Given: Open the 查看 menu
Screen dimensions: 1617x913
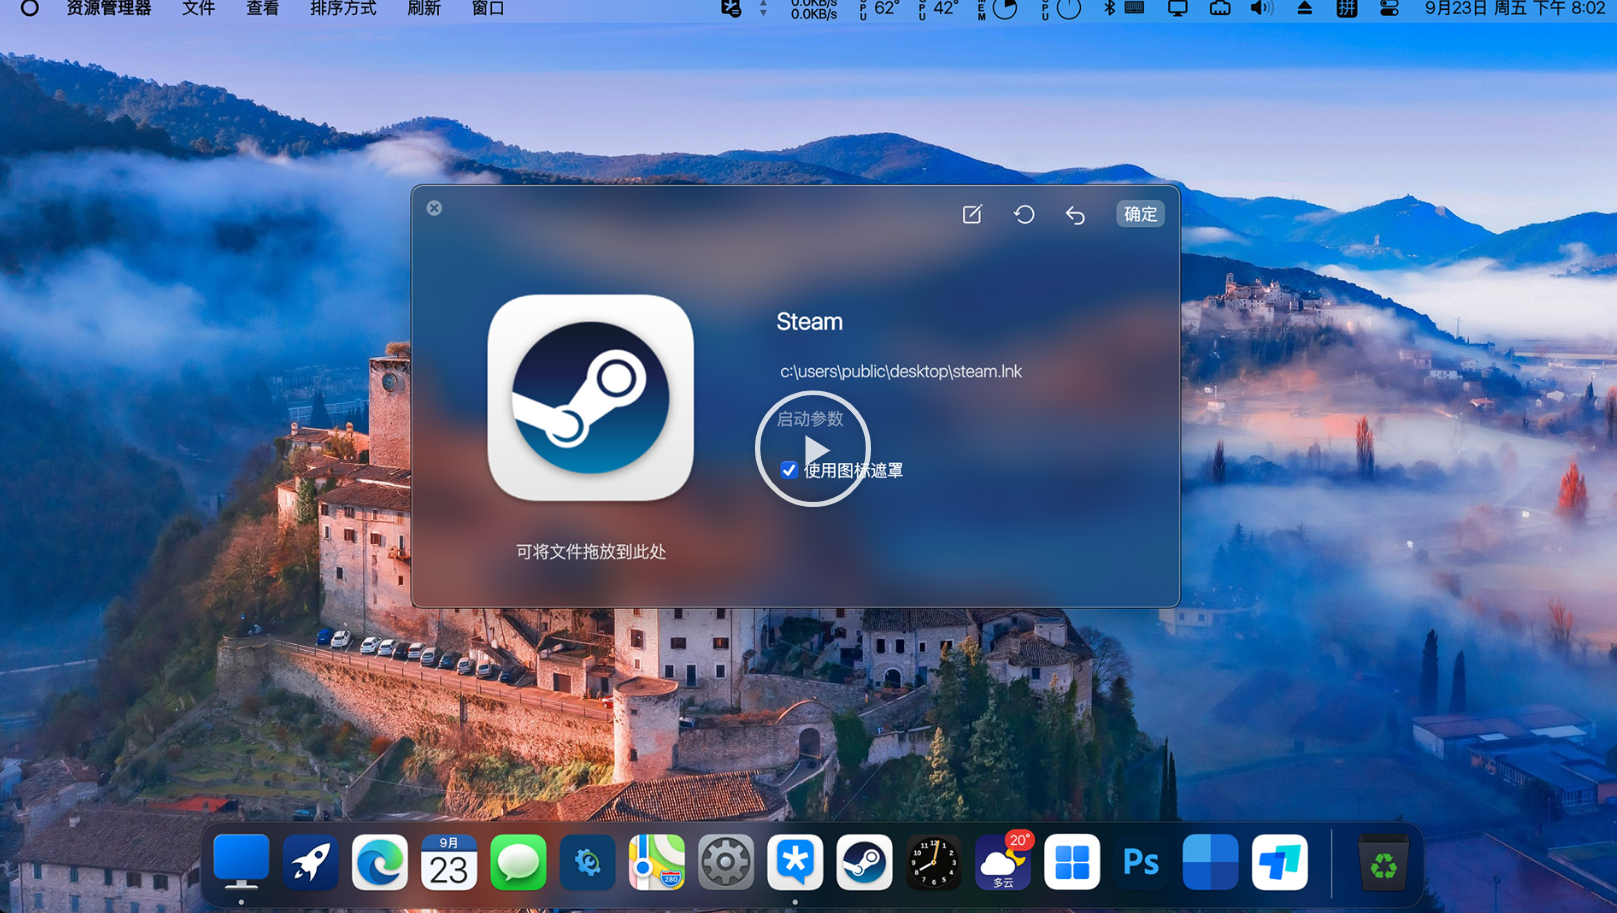Looking at the screenshot, I should [x=262, y=9].
